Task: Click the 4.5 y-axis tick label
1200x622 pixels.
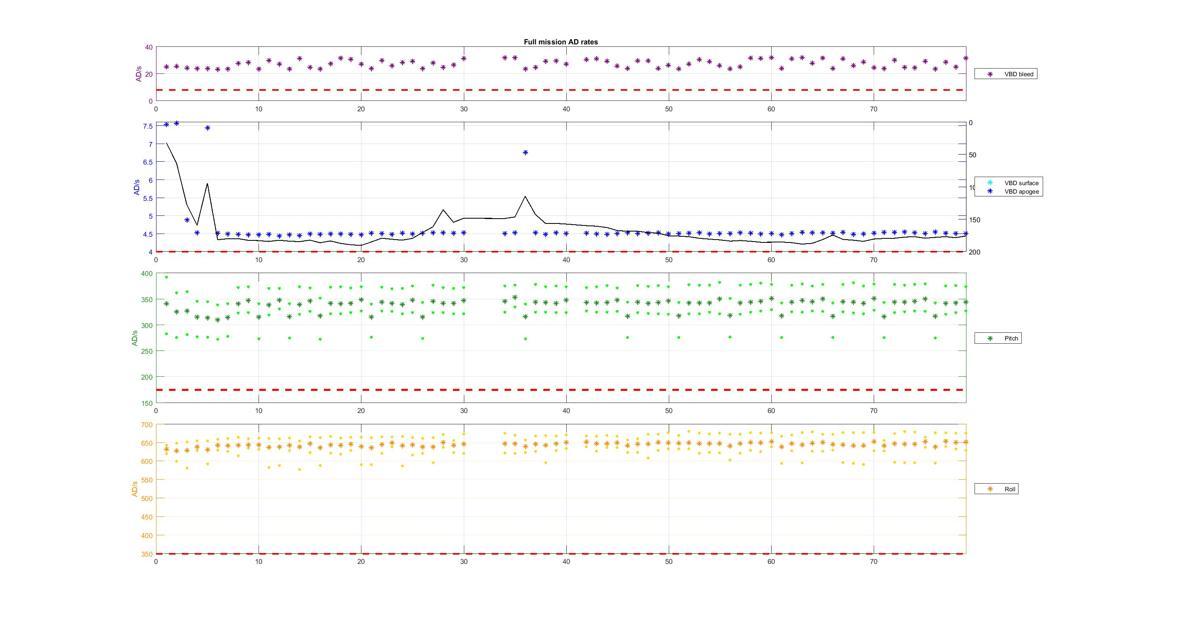Action: [x=148, y=234]
